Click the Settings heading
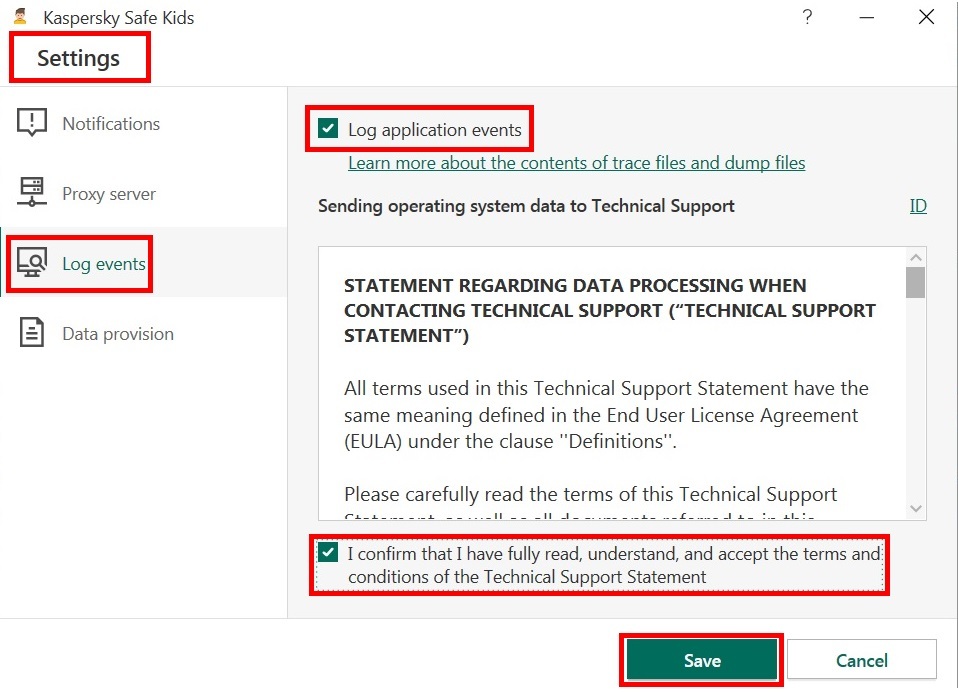Image resolution: width=958 pixels, height=692 pixels. pos(79,58)
